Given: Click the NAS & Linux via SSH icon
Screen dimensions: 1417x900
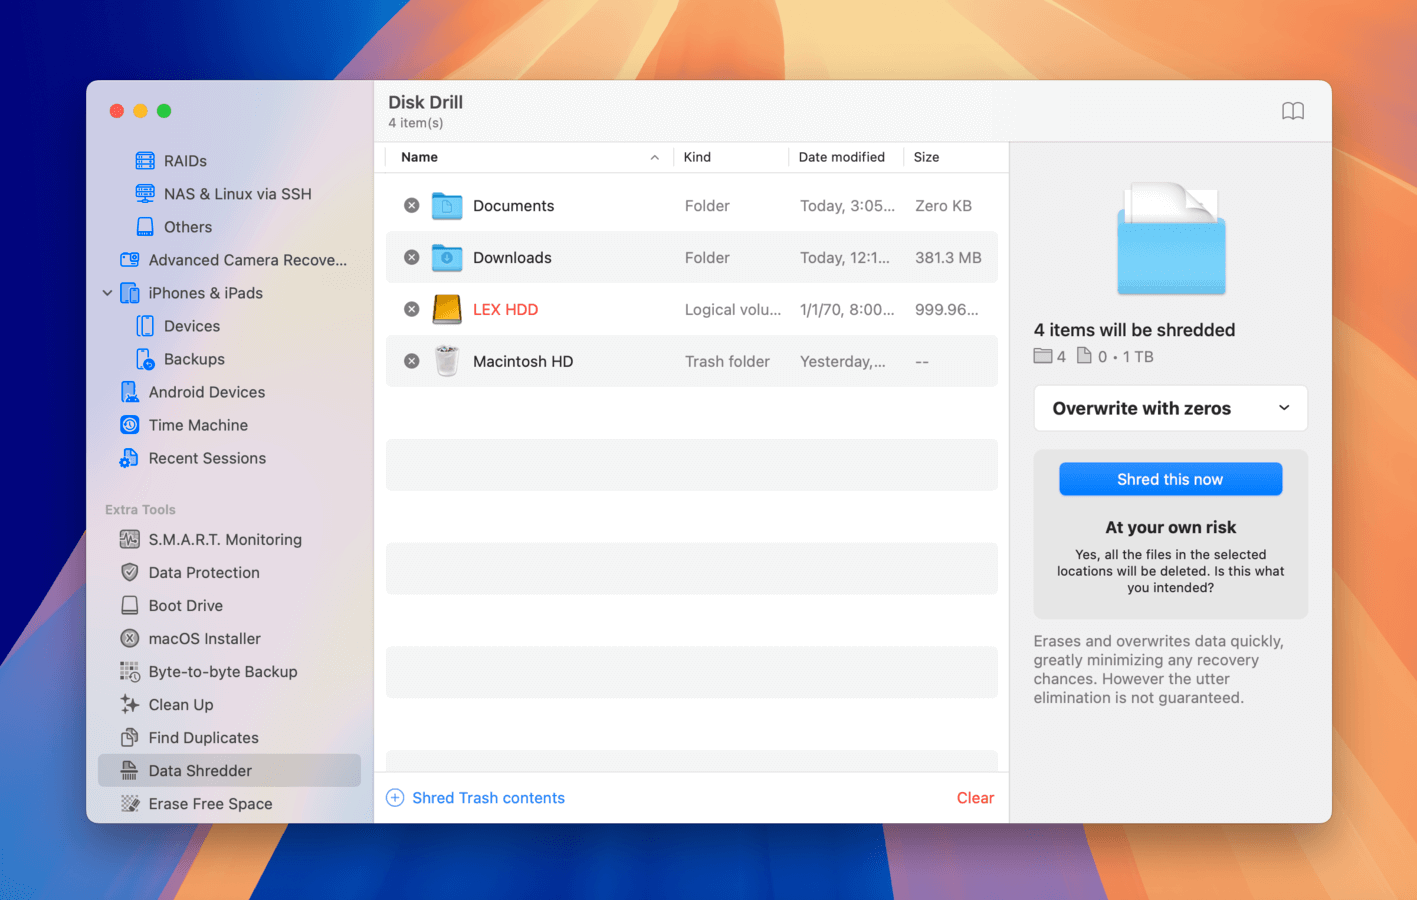Looking at the screenshot, I should coord(145,194).
